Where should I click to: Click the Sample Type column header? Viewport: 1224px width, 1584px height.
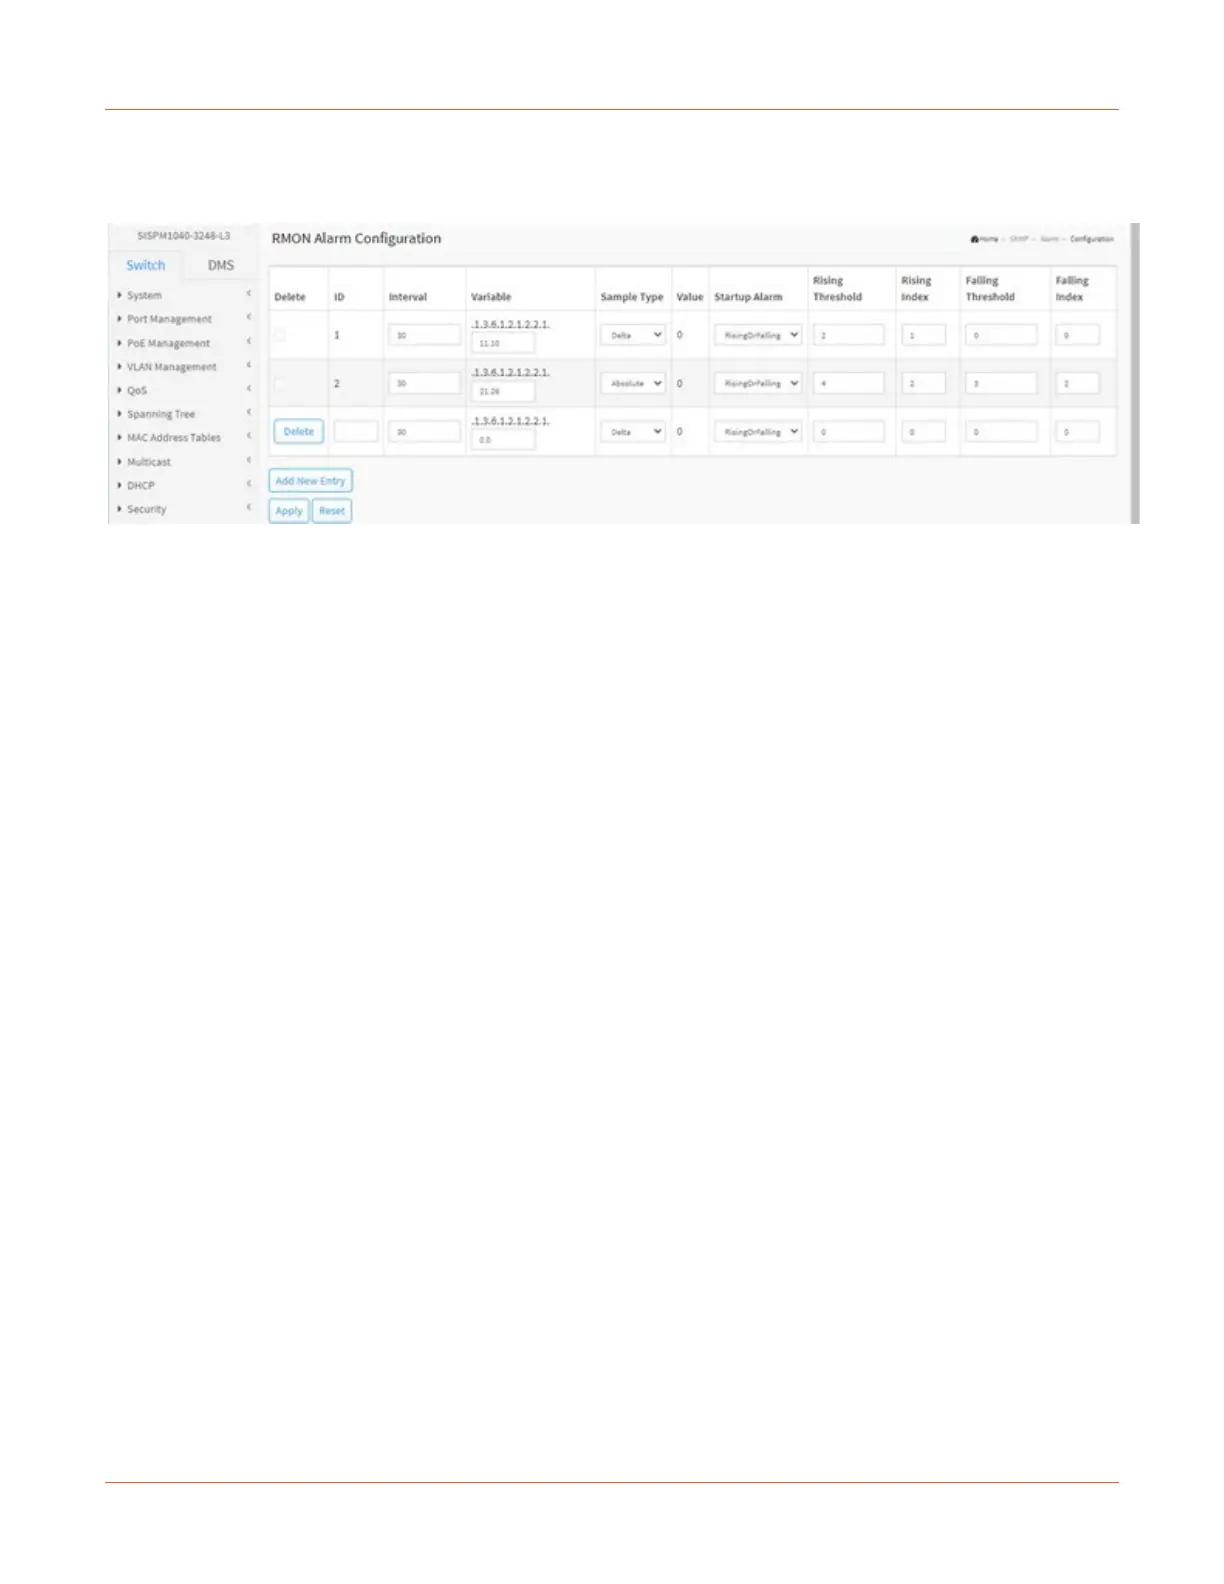pos(632,297)
